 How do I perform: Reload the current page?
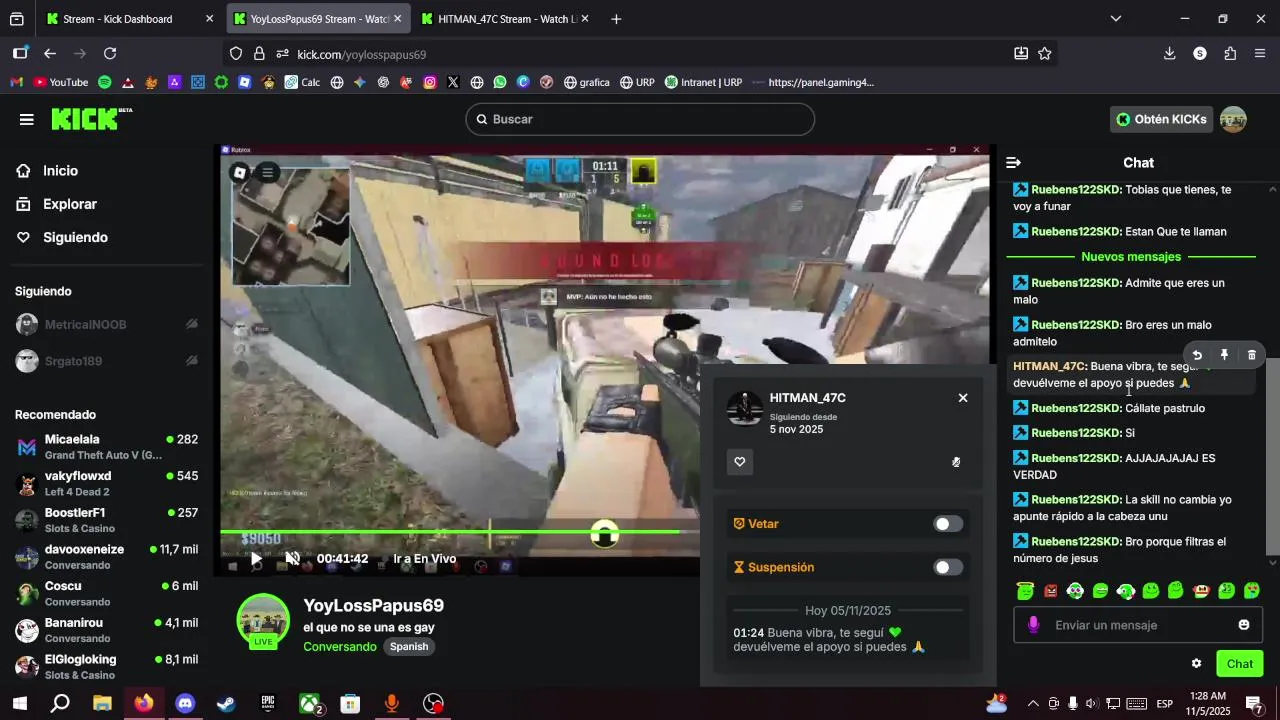click(110, 54)
